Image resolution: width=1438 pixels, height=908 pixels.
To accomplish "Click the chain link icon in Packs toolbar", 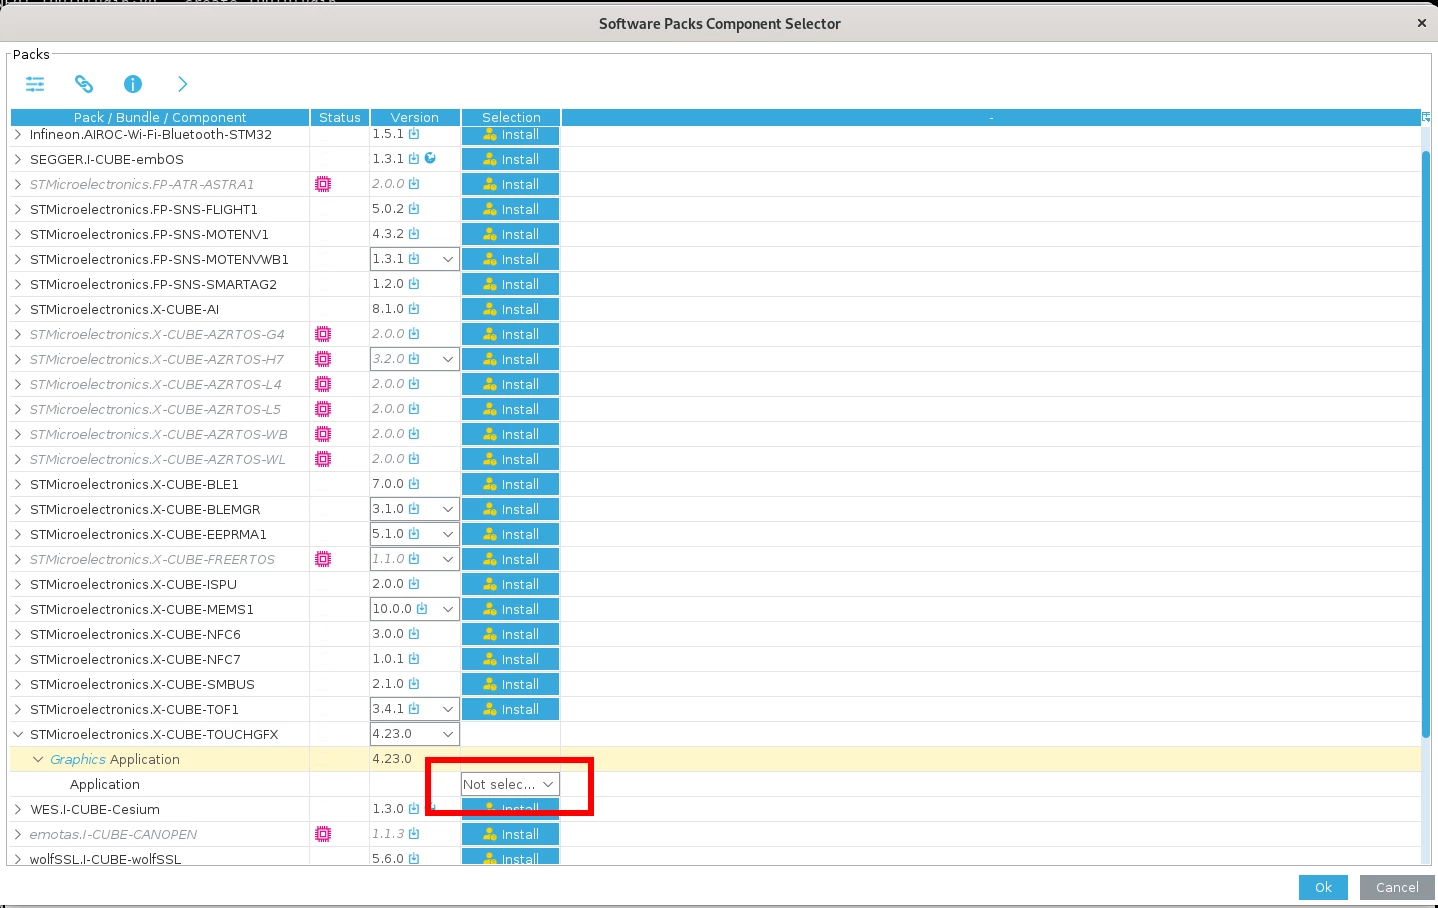I will pos(84,84).
